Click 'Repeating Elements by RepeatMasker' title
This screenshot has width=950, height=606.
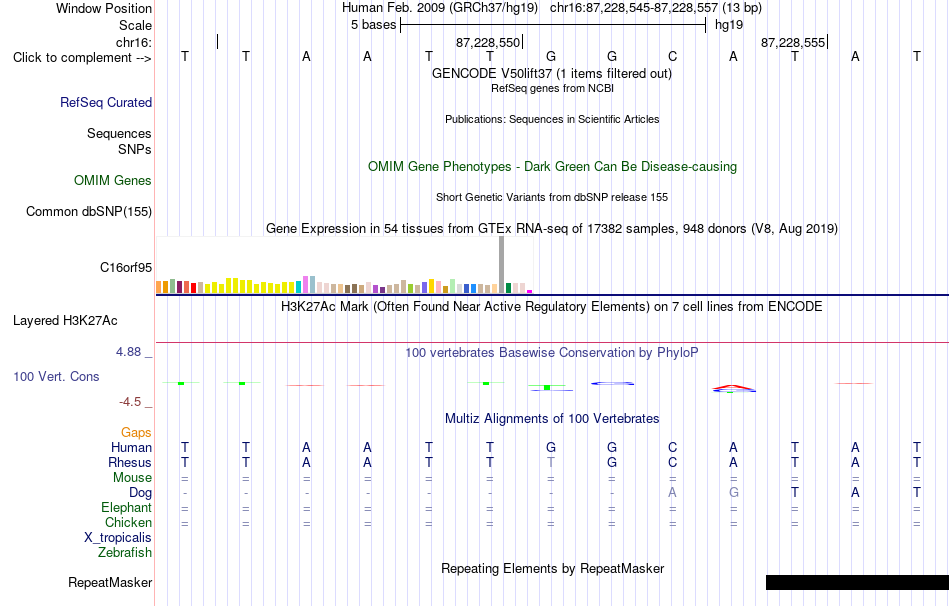(553, 569)
